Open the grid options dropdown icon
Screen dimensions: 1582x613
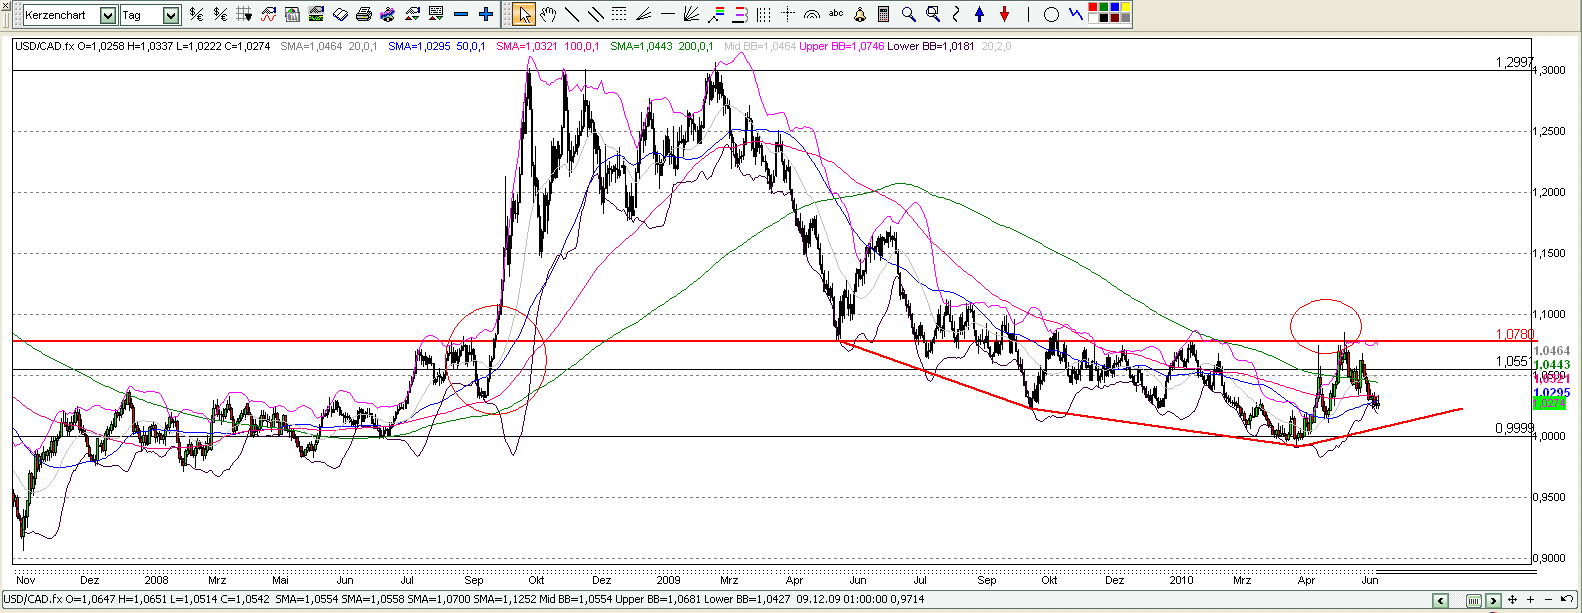click(244, 14)
